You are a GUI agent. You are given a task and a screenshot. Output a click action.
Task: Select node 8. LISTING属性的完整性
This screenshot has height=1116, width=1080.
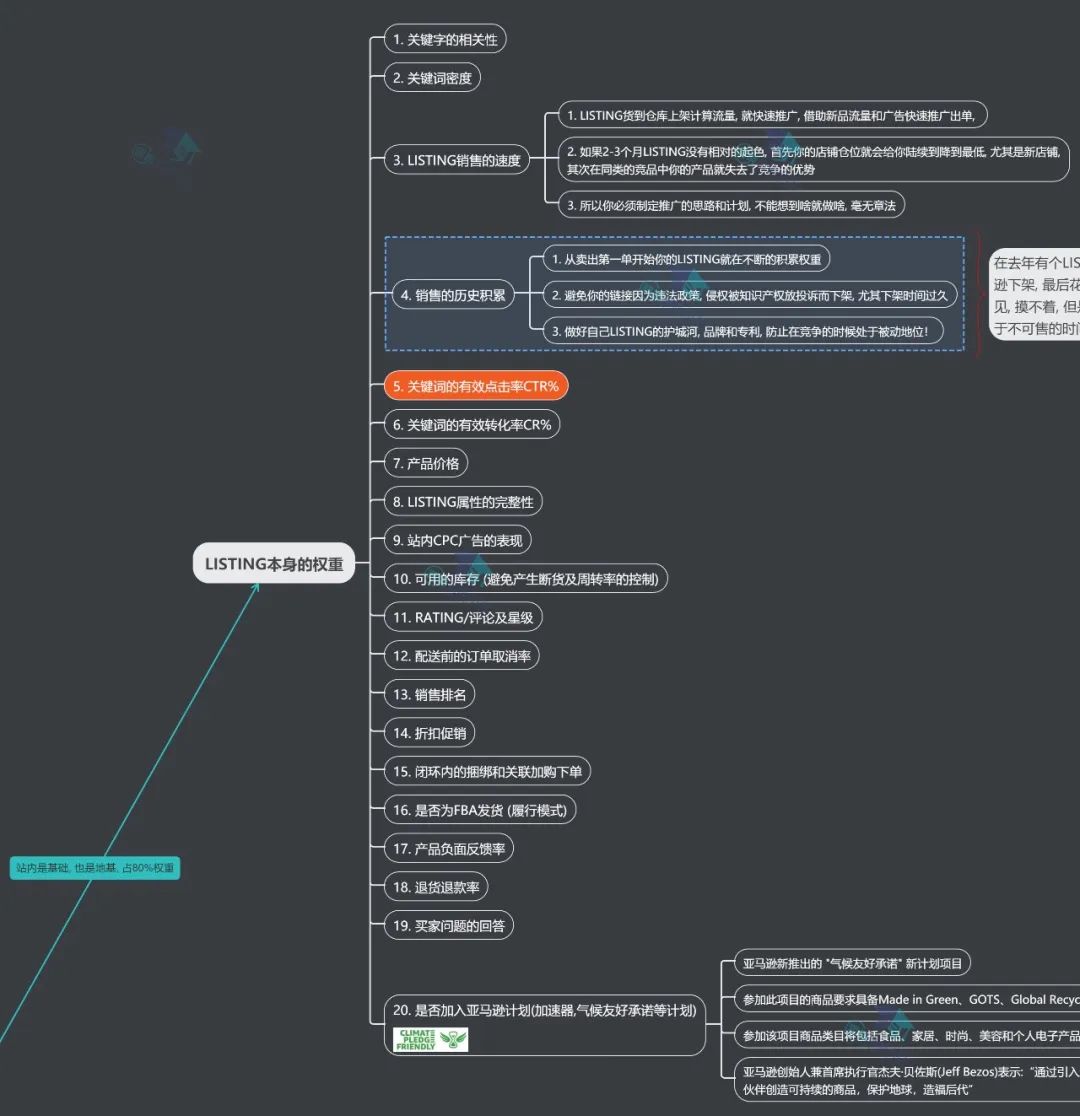(x=463, y=502)
